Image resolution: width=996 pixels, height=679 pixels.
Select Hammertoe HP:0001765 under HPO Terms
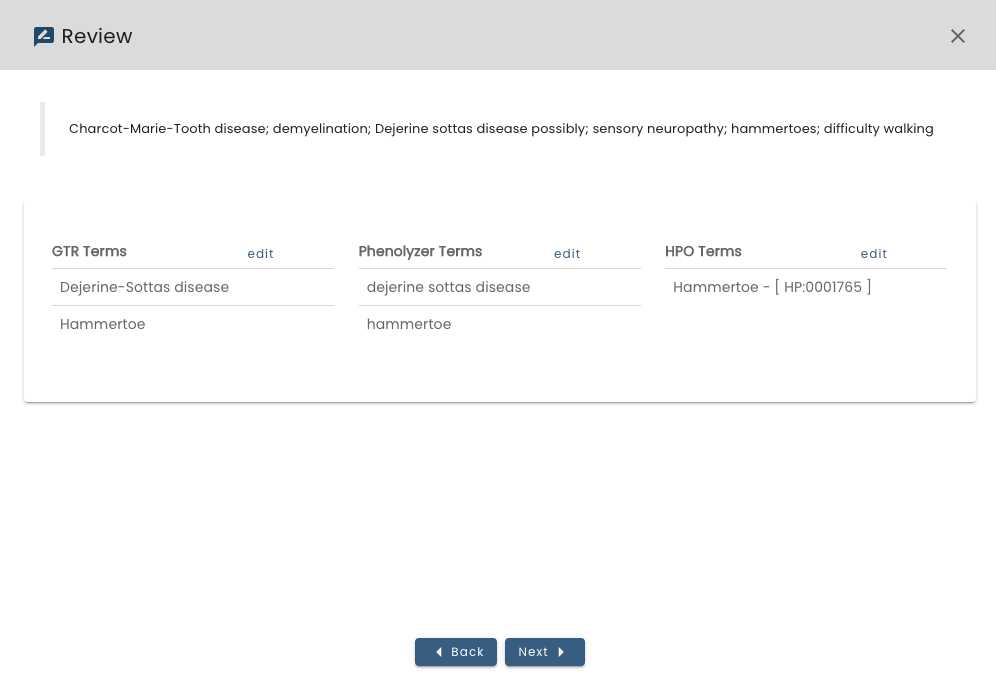[772, 287]
